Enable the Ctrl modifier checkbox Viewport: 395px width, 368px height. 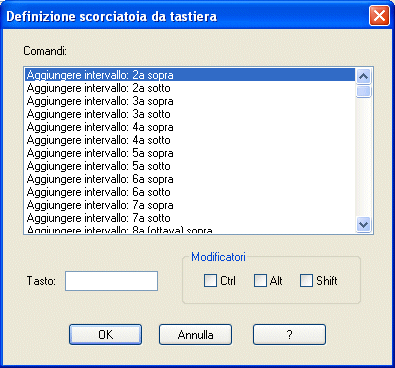210,281
